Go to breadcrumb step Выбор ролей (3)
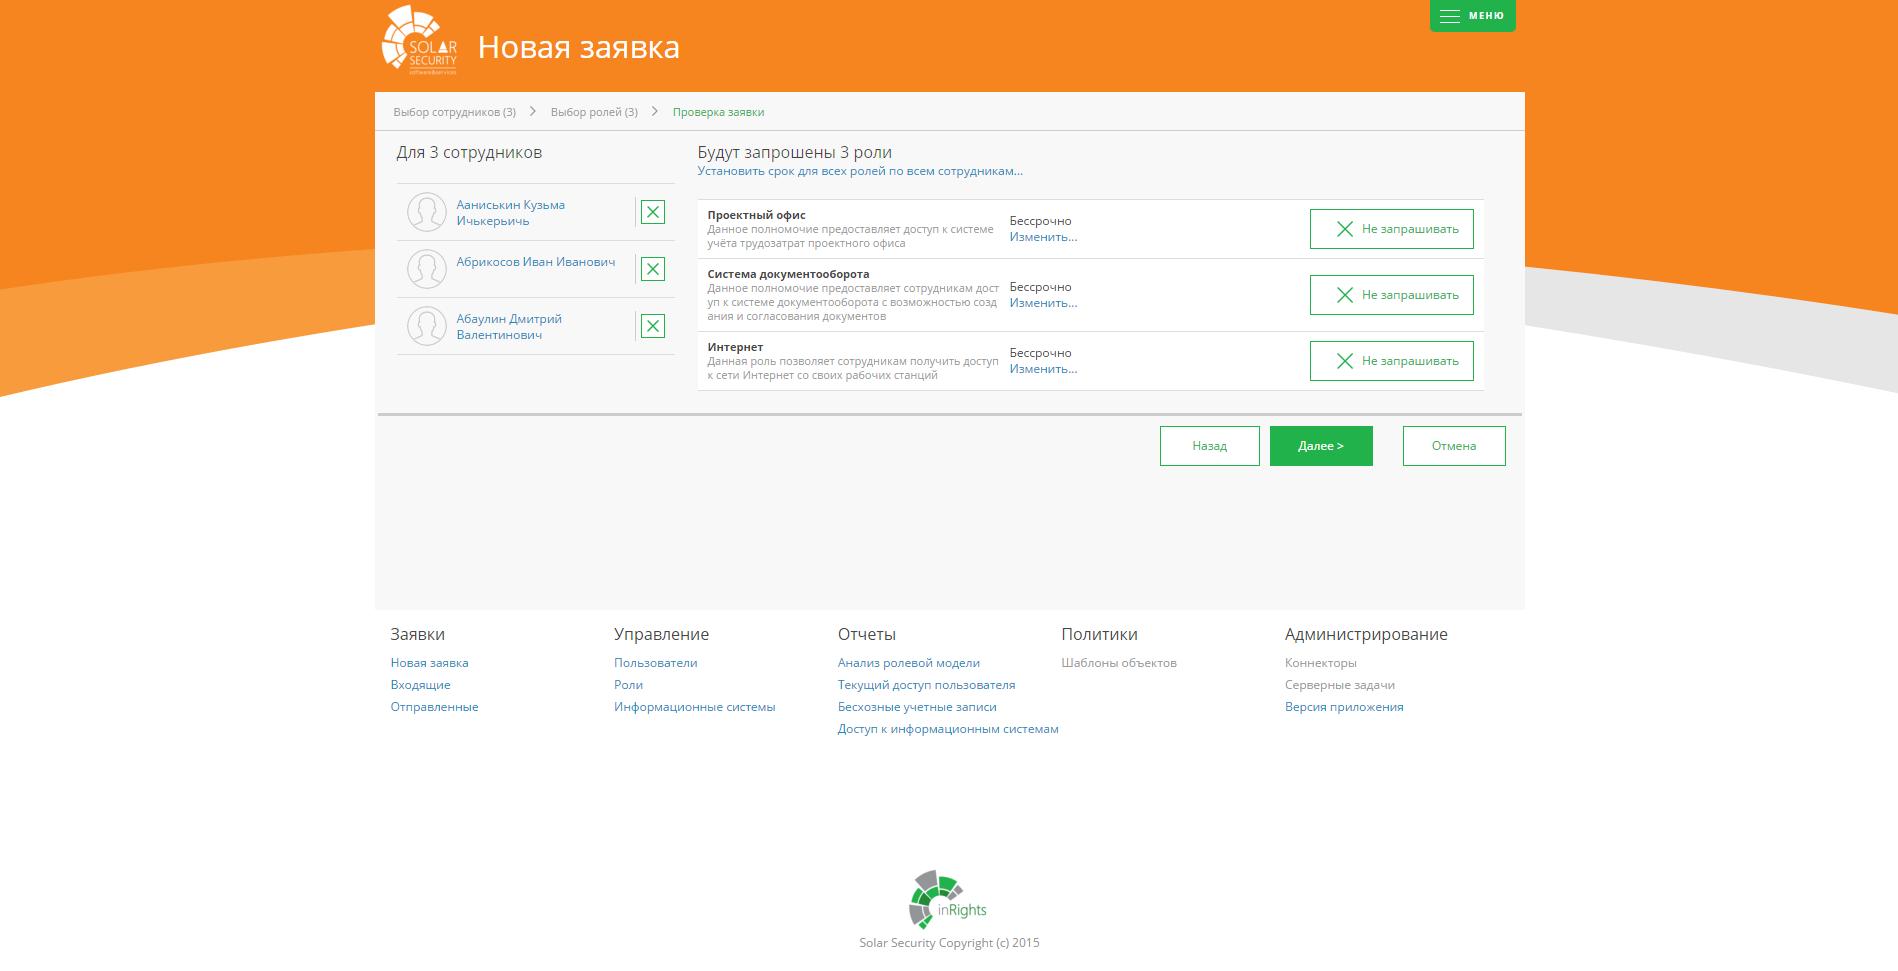 click(594, 112)
